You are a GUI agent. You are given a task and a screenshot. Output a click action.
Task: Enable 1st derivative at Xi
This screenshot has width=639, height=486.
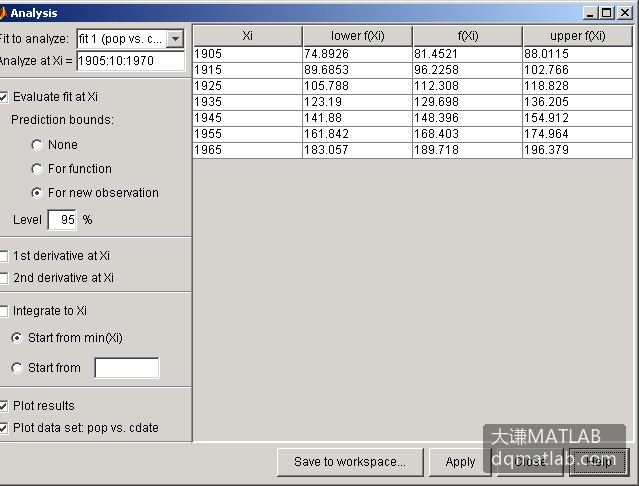click(3, 256)
